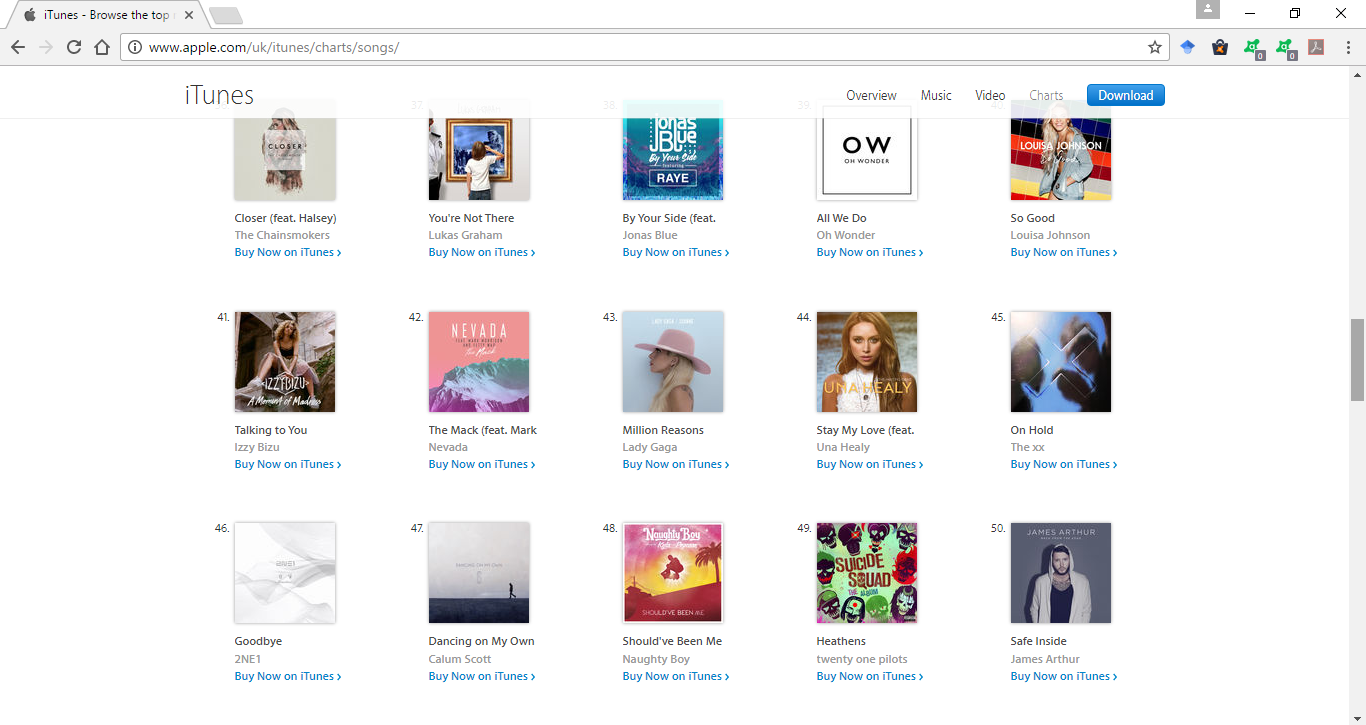Click scrollbar down arrow
This screenshot has height=725, width=1366.
pyautogui.click(x=1357, y=716)
